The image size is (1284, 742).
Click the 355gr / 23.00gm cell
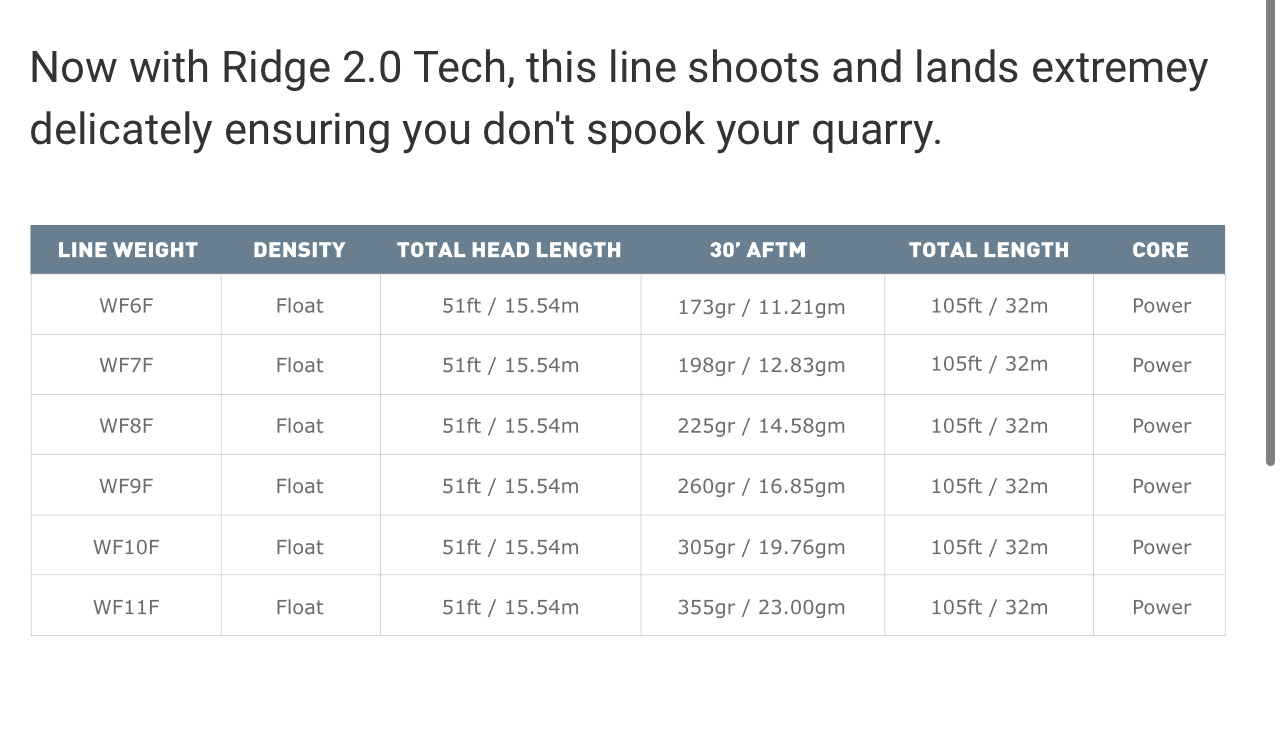[x=761, y=607]
